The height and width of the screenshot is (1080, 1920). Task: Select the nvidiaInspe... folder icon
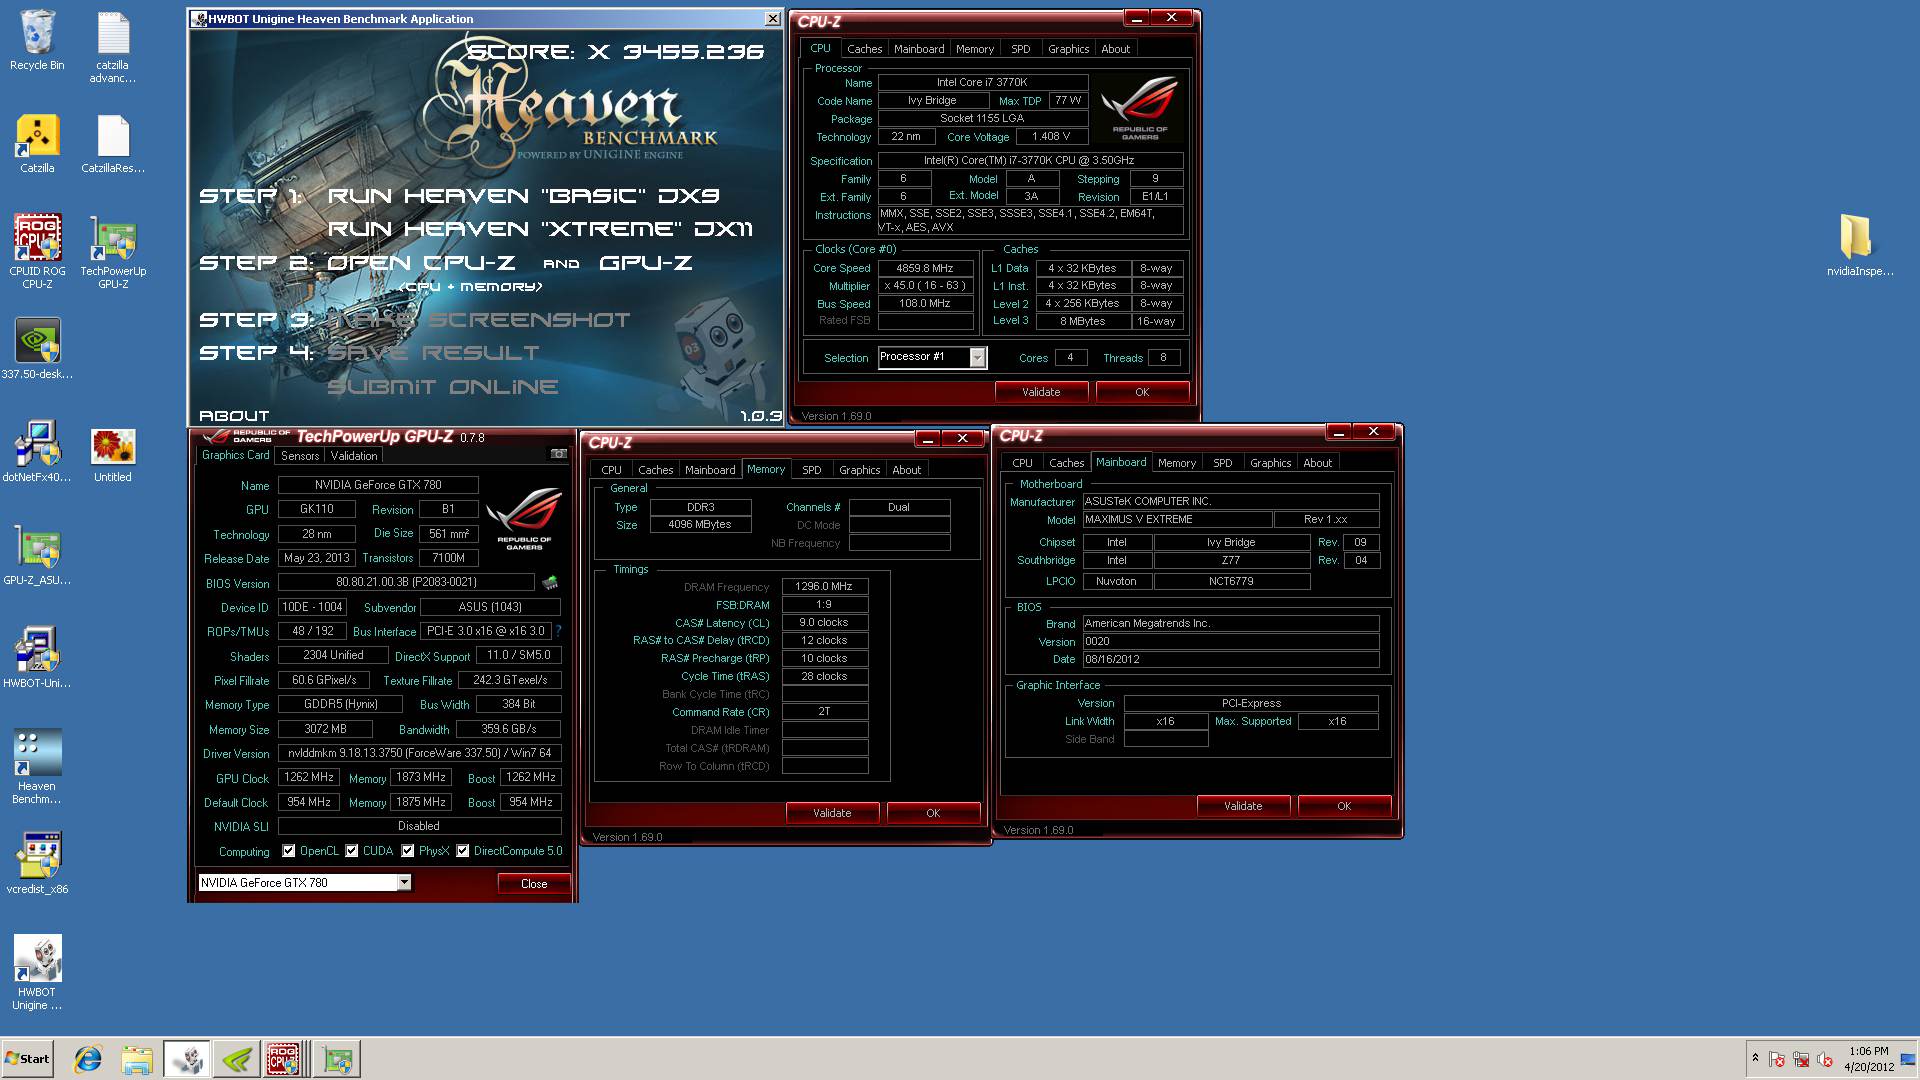coord(1860,245)
